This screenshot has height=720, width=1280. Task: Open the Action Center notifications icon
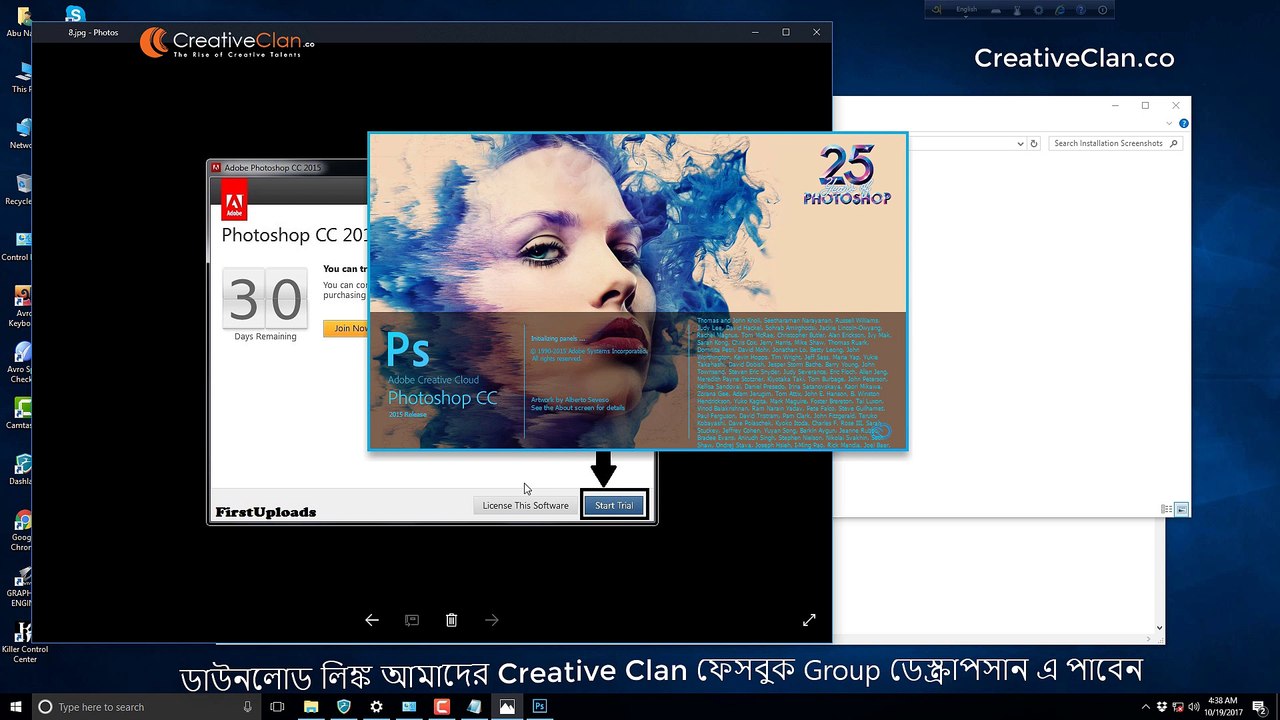click(1260, 707)
